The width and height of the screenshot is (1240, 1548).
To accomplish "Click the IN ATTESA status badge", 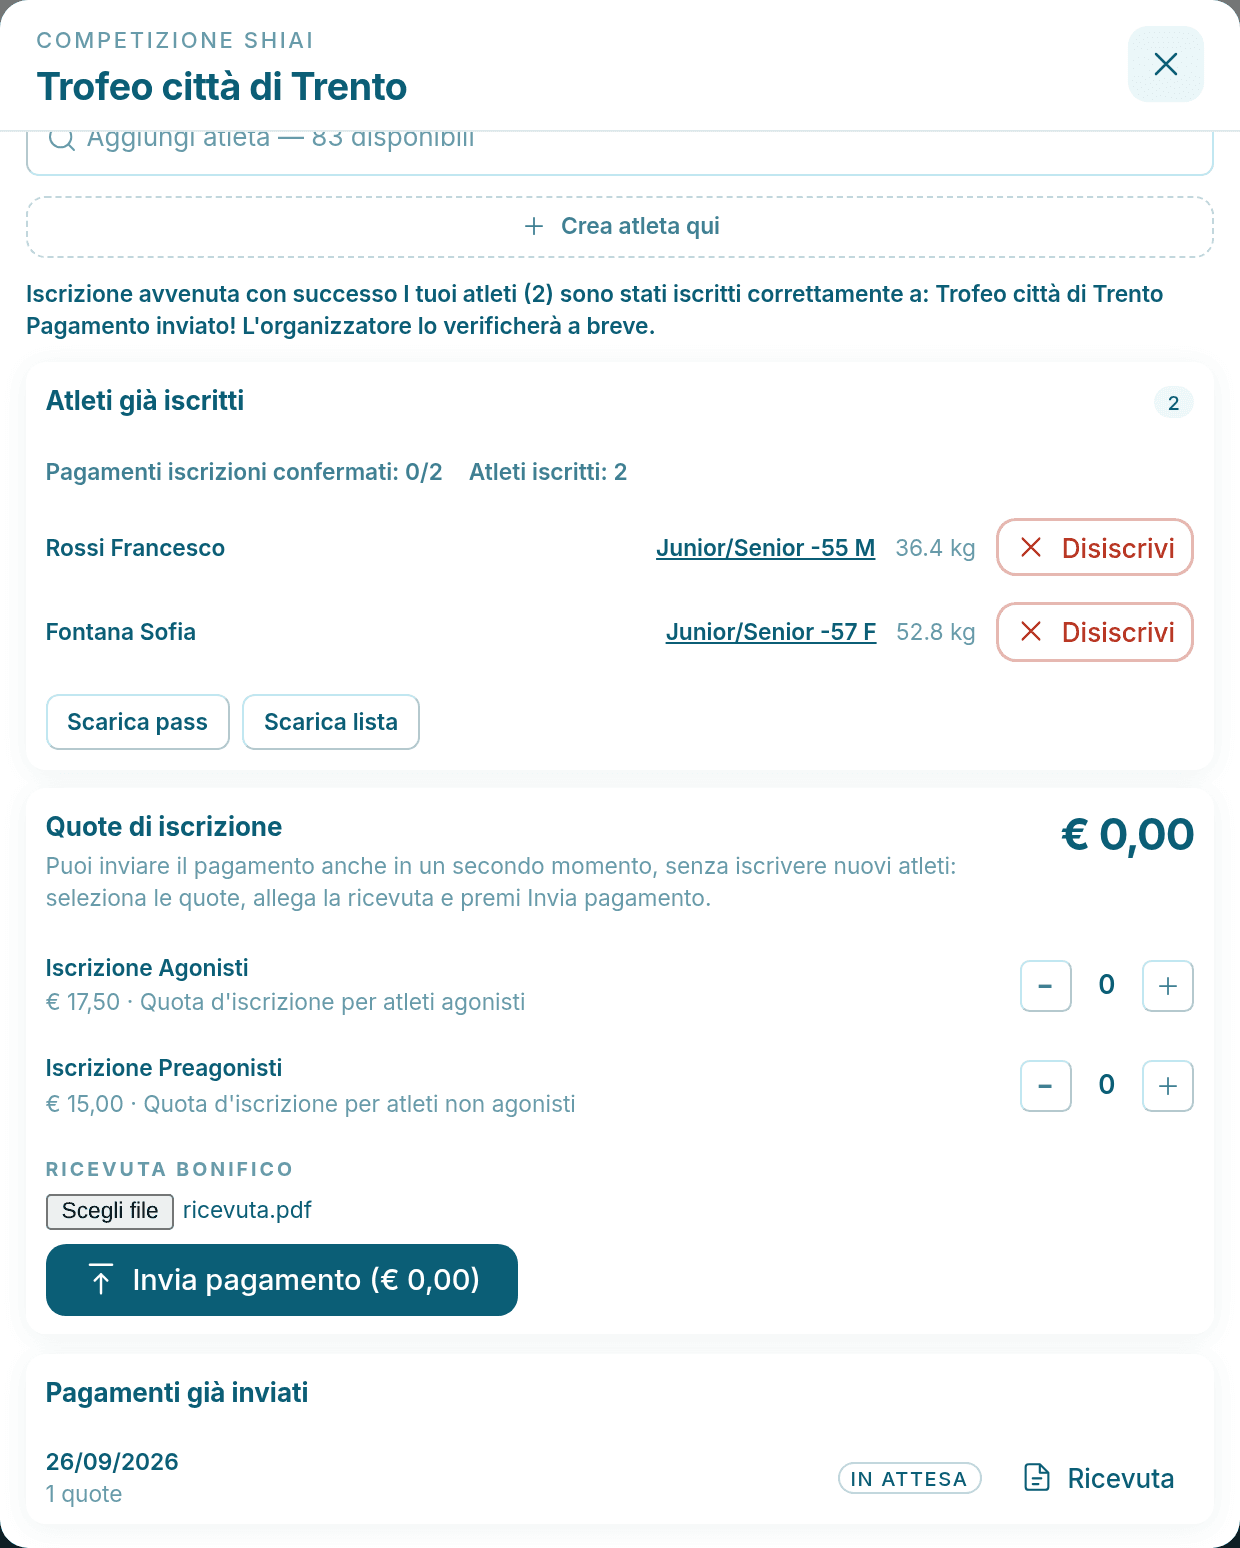I will 910,1479.
